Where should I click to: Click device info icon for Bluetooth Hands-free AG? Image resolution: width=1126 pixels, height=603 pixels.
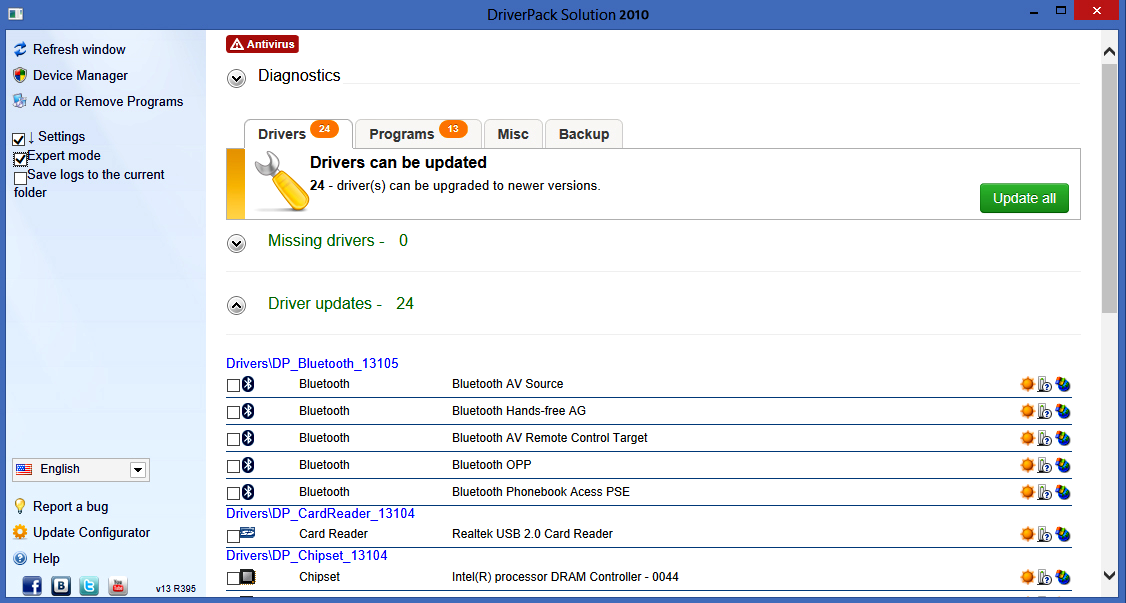click(x=1045, y=412)
